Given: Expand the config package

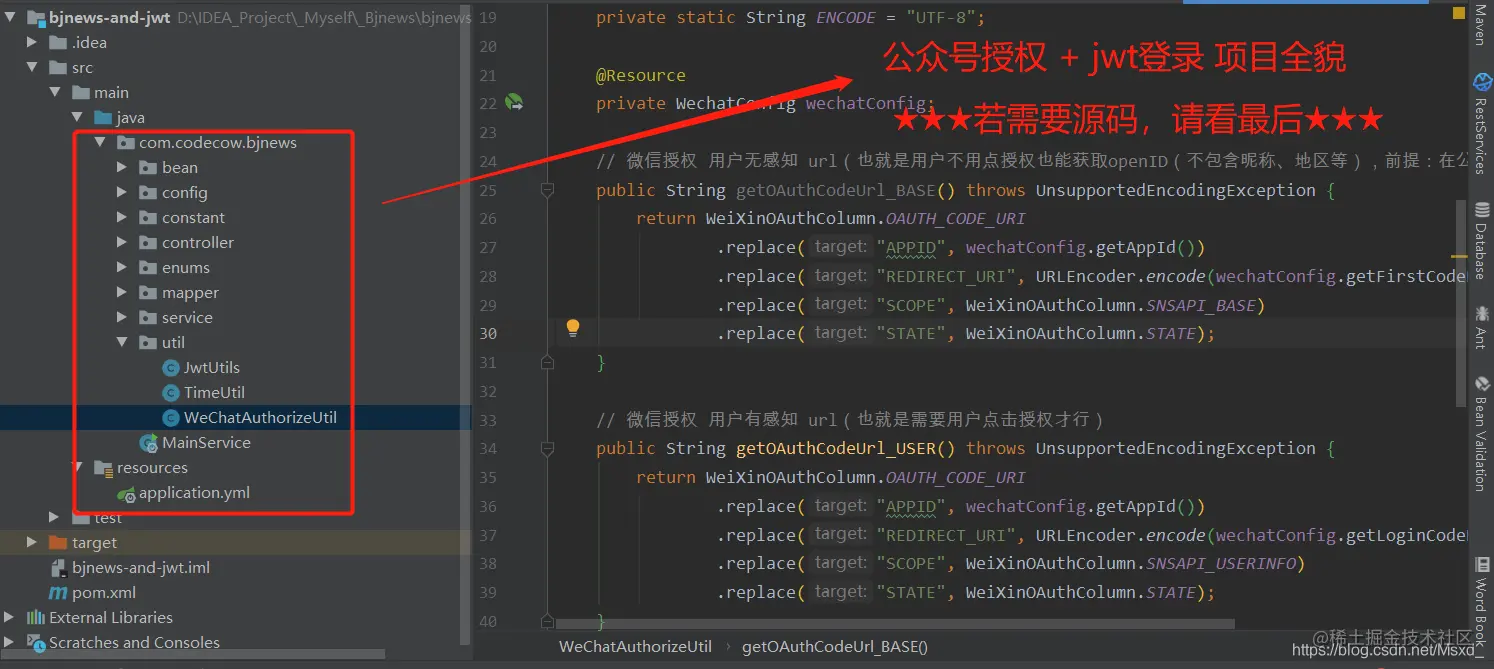Looking at the screenshot, I should [x=122, y=193].
